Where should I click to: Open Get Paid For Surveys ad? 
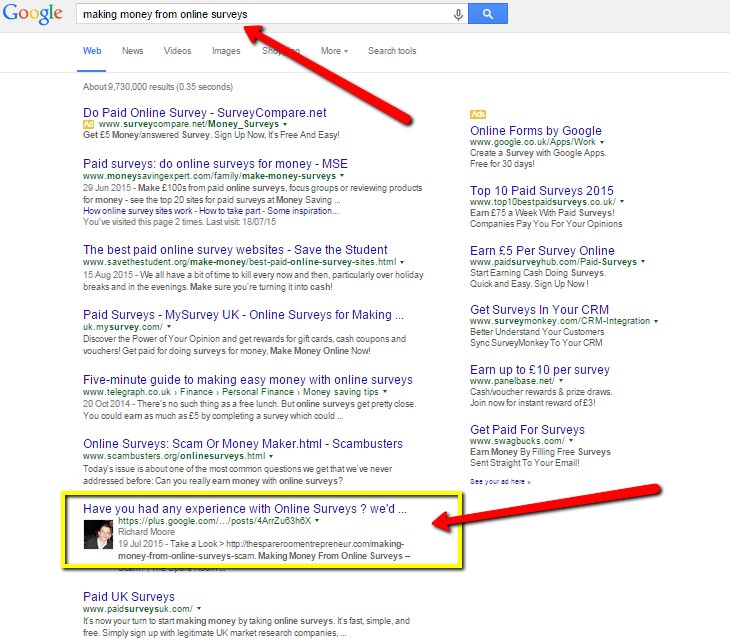point(527,430)
